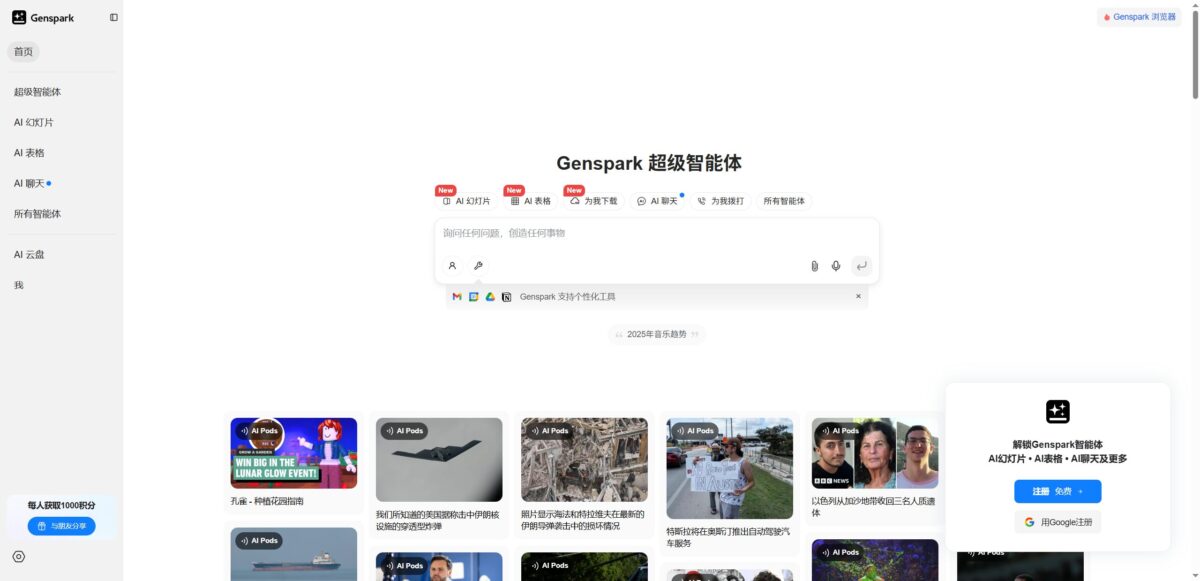
Task: Click the 注册 免费 button
Action: click(1058, 491)
